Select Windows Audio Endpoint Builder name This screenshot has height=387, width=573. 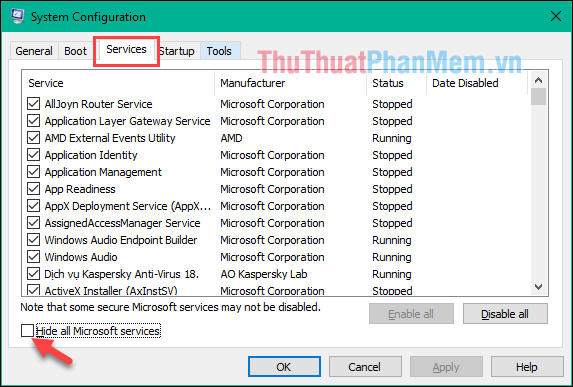121,240
